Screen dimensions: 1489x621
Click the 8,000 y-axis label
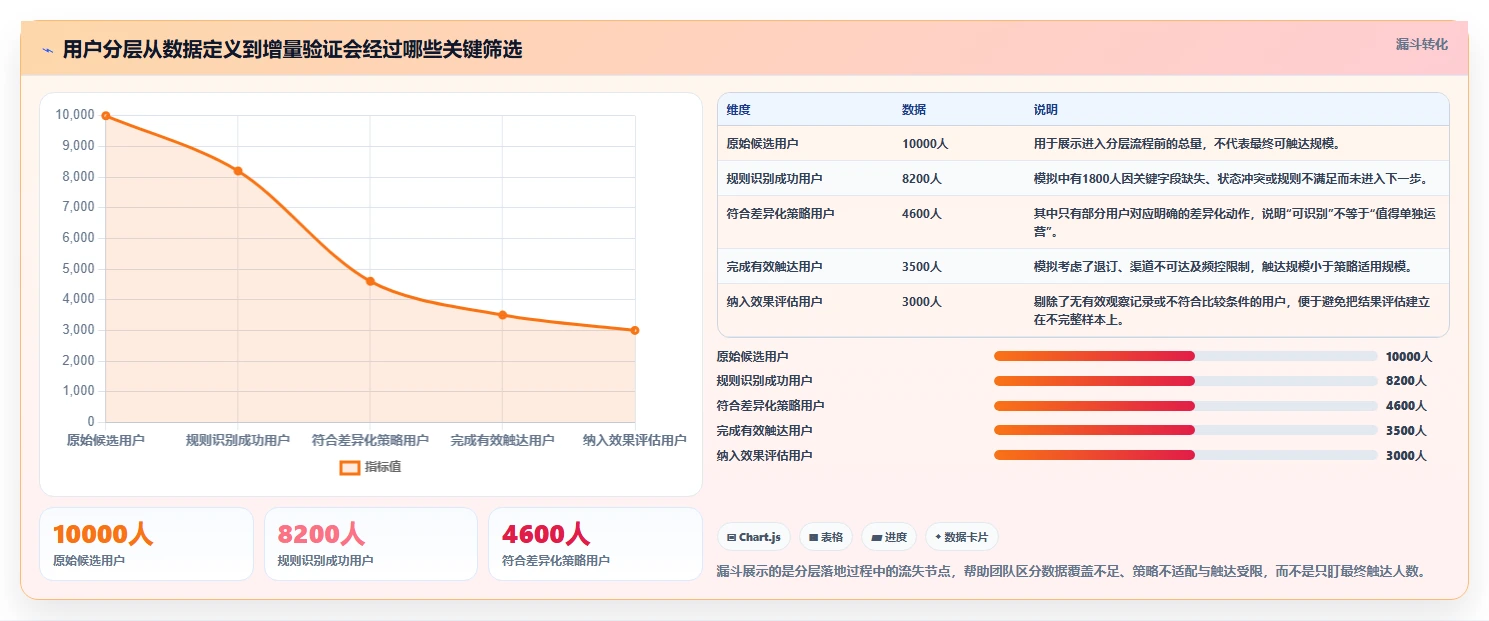click(78, 177)
